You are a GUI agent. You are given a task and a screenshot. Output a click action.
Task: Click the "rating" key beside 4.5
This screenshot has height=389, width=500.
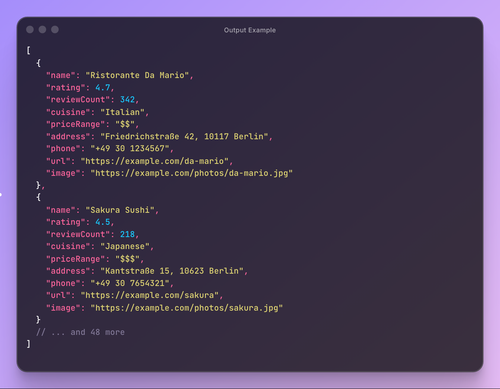[x=66, y=222]
